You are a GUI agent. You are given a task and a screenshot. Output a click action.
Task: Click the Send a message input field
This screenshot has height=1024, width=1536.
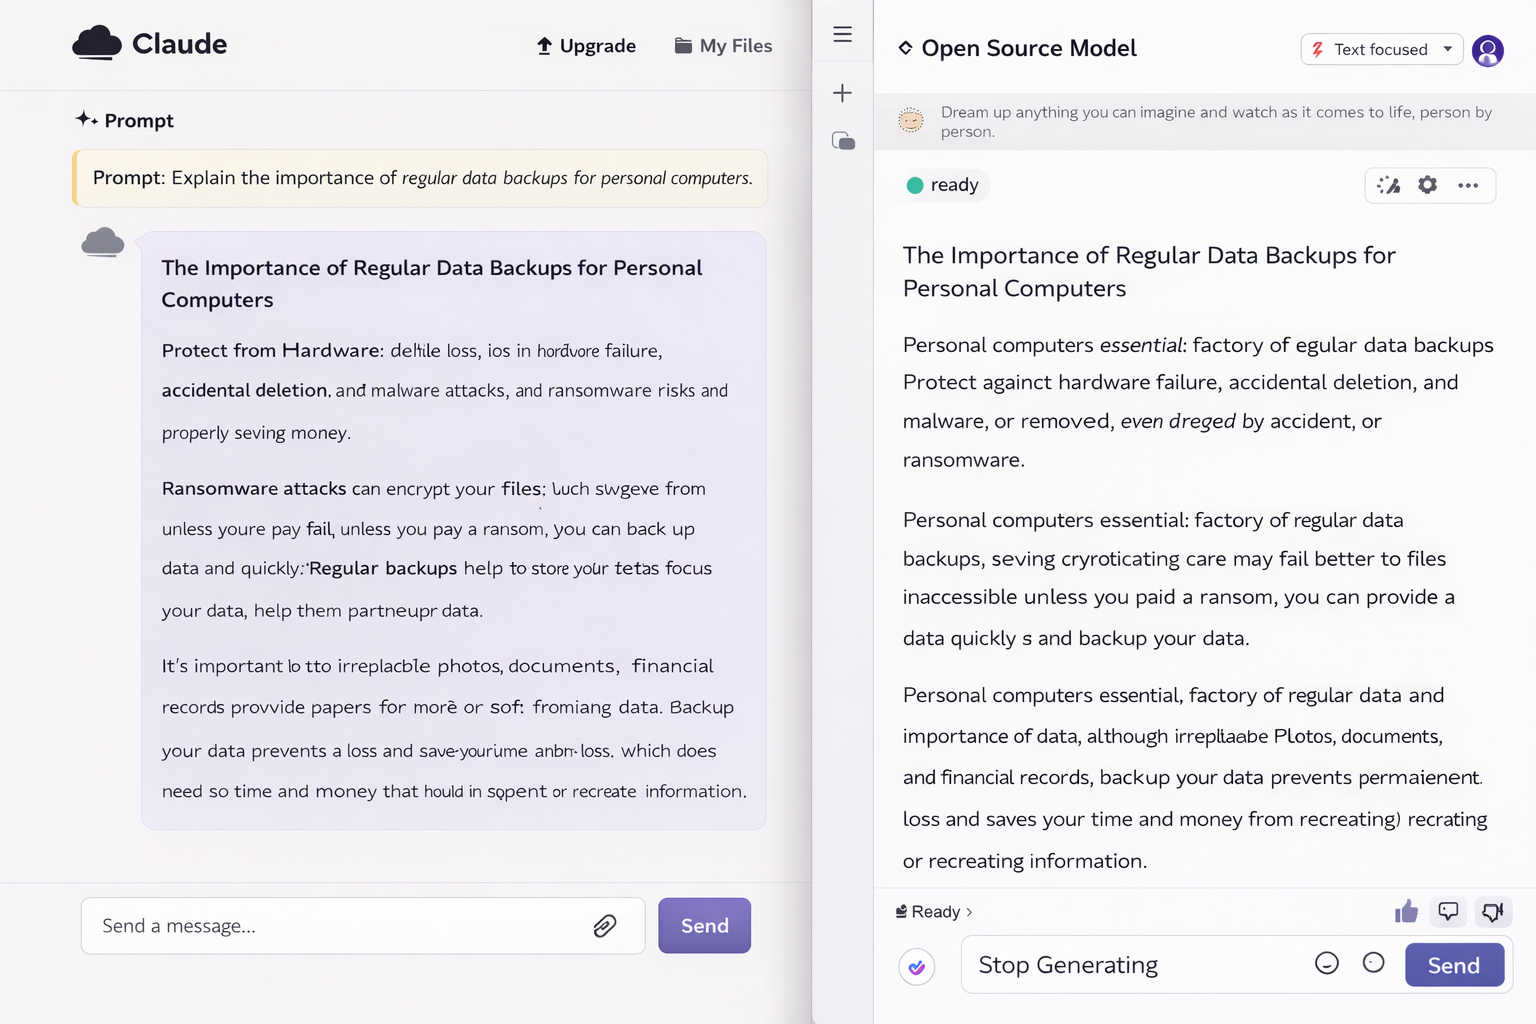coord(340,926)
